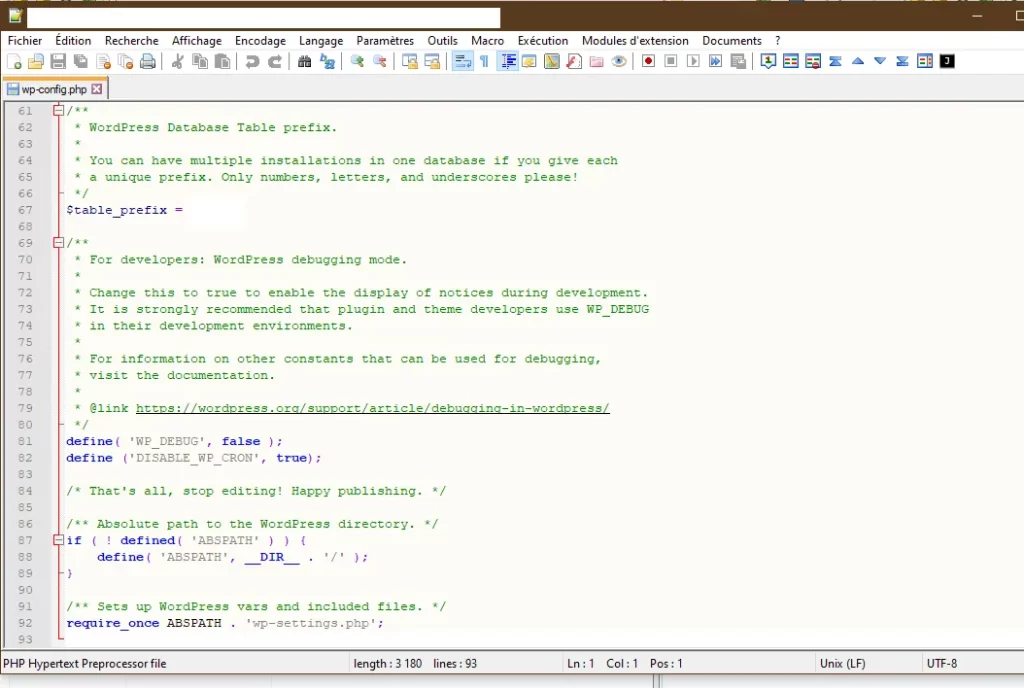Open the Document Map panel icon
The height and width of the screenshot is (688, 1024).
click(552, 61)
